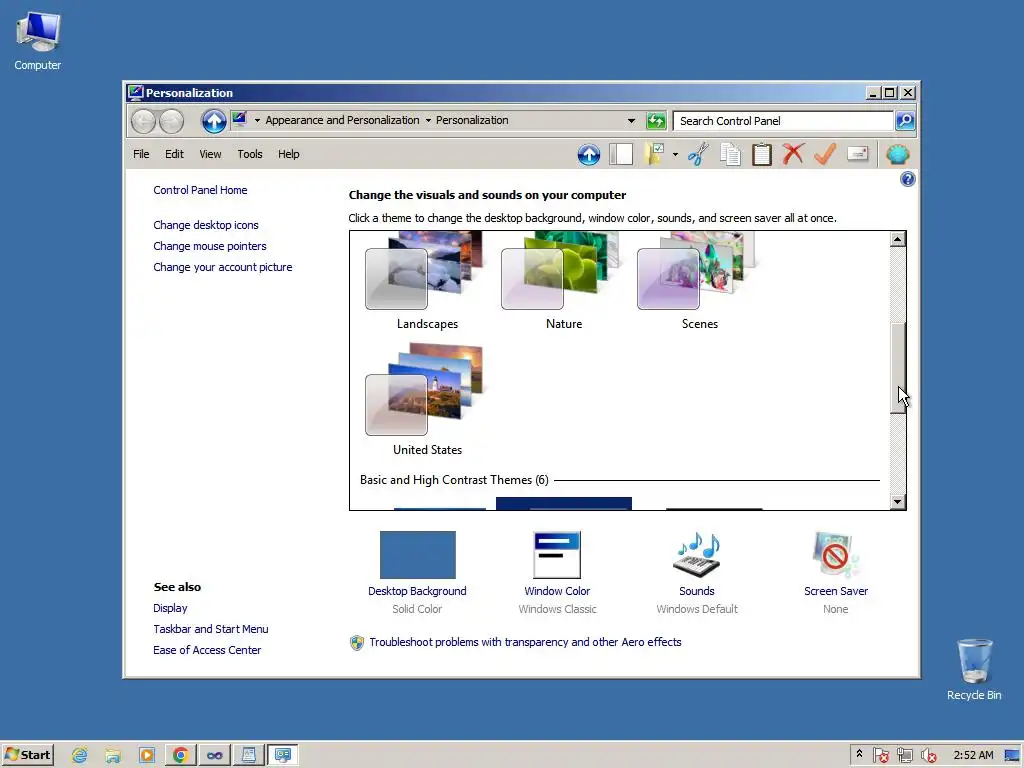Expand dropdown before Appearance and Personalization
The width and height of the screenshot is (1024, 768).
[257, 120]
